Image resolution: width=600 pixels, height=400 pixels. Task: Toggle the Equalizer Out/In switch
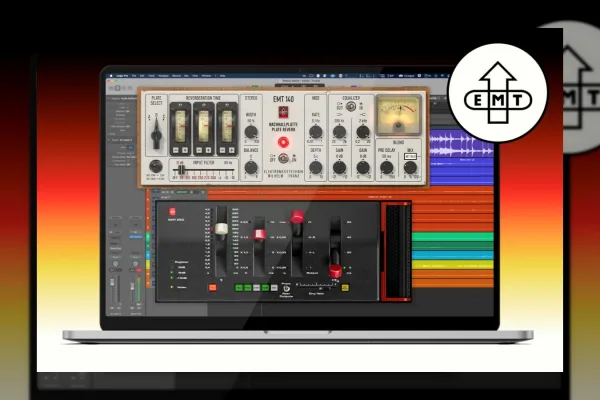coord(351,107)
